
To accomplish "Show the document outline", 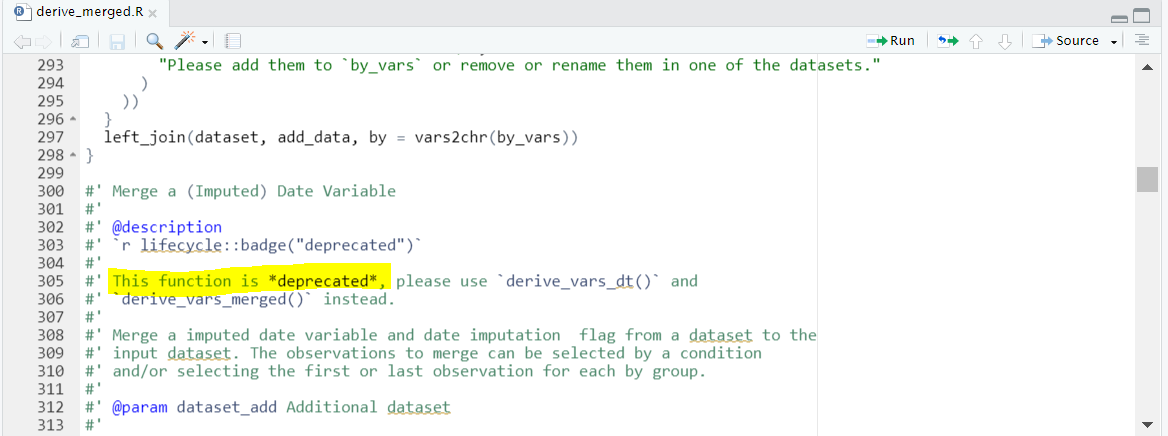I will click(x=1141, y=40).
